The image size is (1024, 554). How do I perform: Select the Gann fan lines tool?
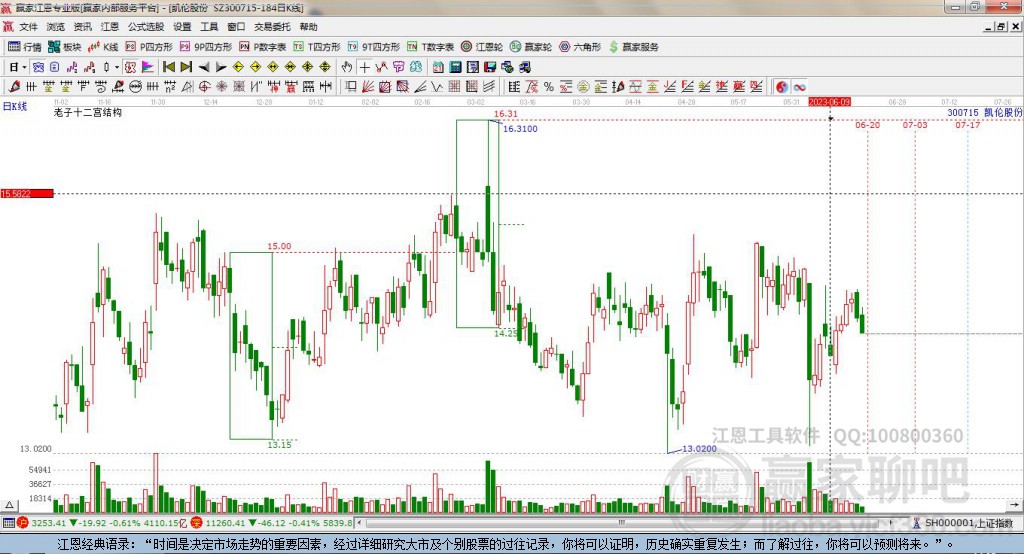coord(368,86)
